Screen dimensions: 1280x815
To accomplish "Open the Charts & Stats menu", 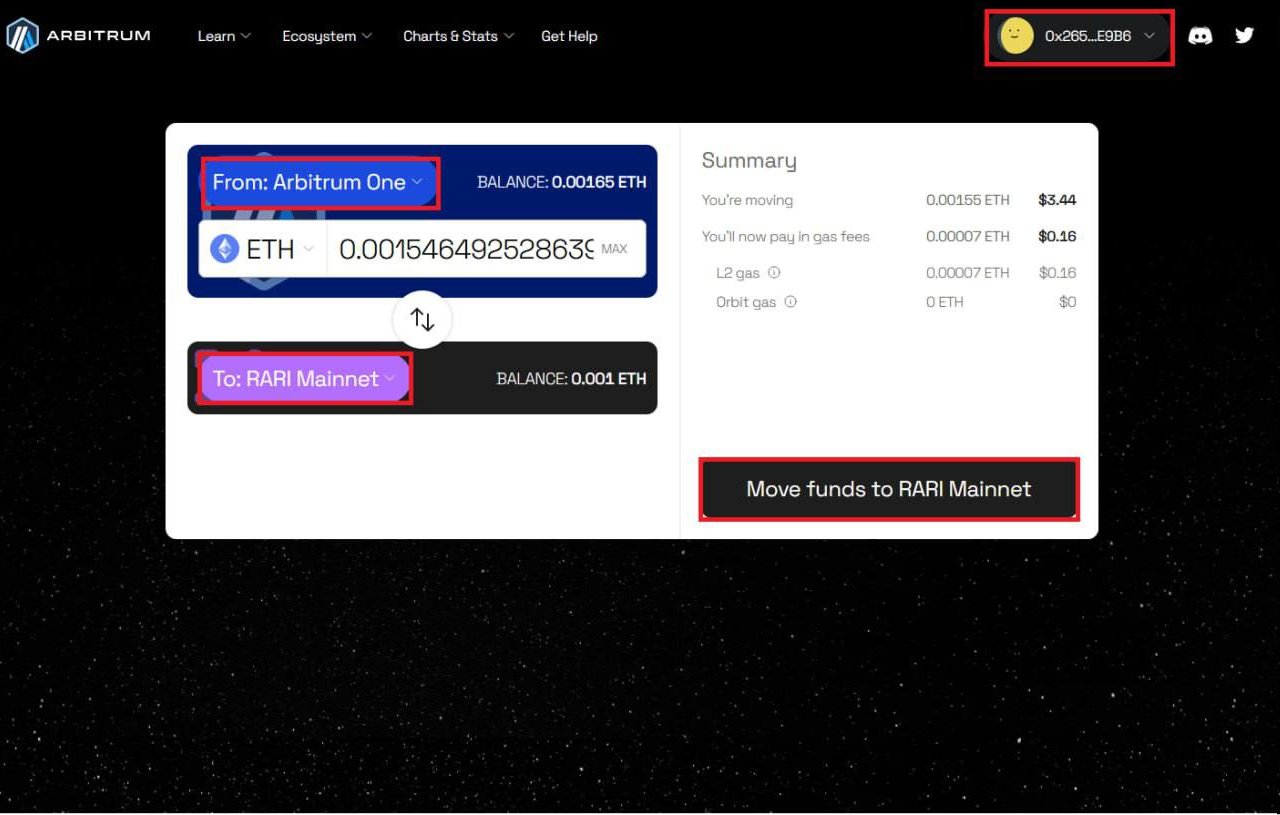I will click(458, 36).
